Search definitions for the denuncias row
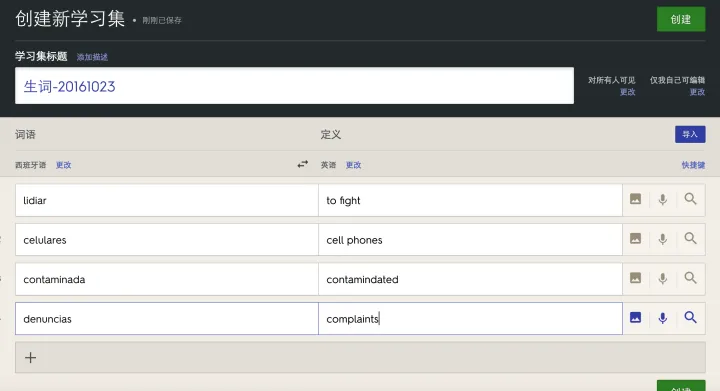This screenshot has height=391, width=720. 690,317
